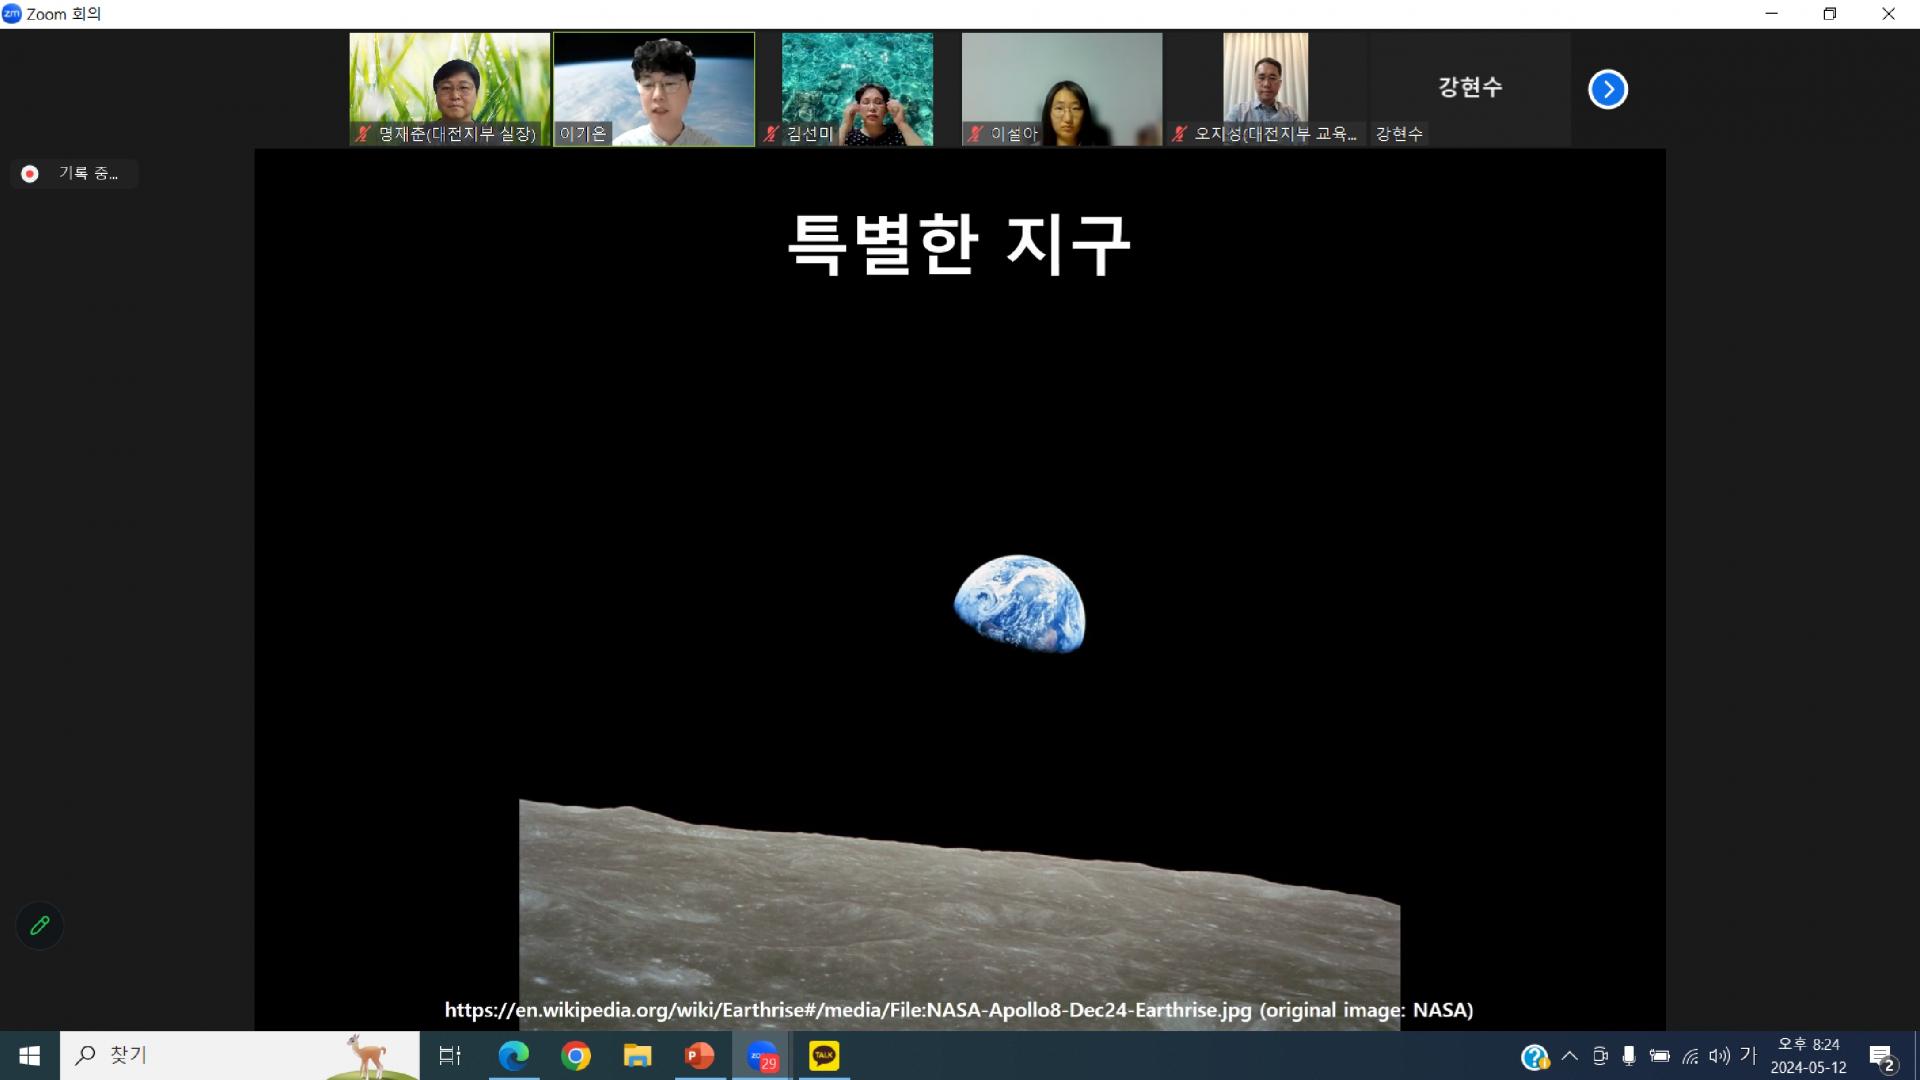Image resolution: width=1920 pixels, height=1080 pixels.
Task: Restore down the Zoom window
Action: 1829,14
